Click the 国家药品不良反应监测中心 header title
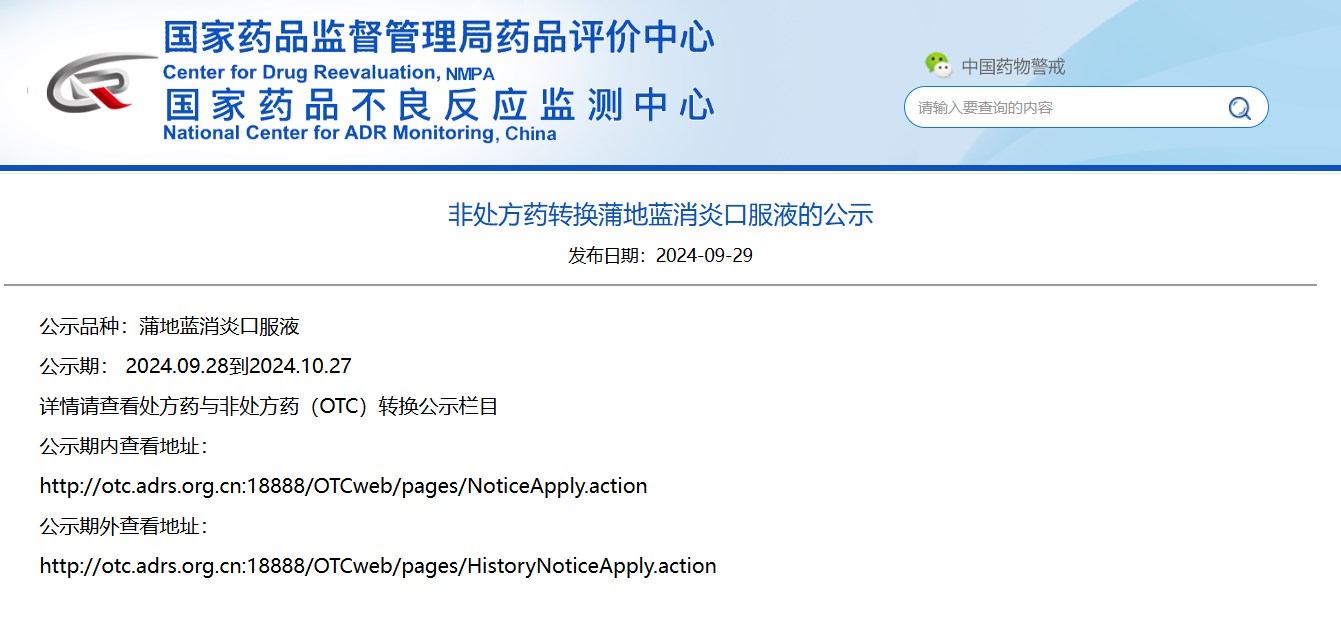Screen dimensions: 1341x631 point(438,104)
